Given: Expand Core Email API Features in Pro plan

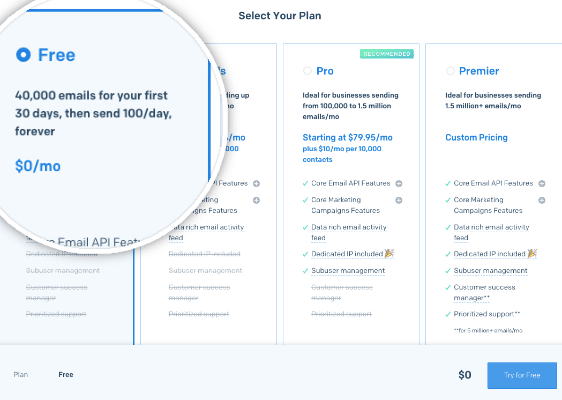Looking at the screenshot, I should coord(399,184).
